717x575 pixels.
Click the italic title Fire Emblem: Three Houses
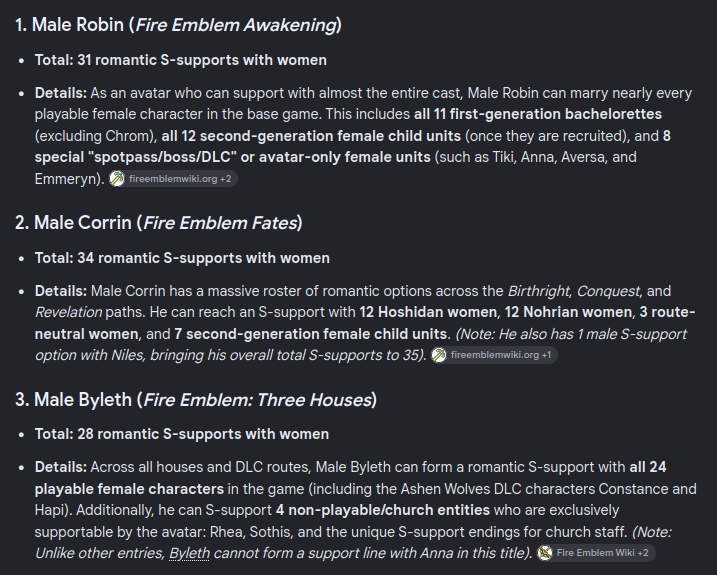257,399
